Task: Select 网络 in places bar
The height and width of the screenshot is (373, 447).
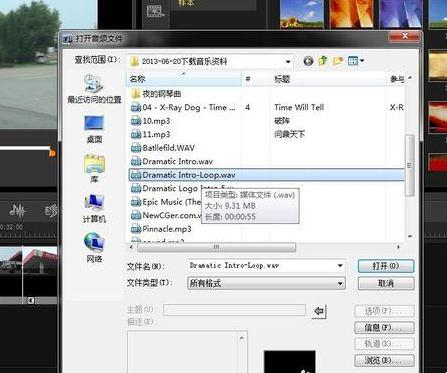Action: click(94, 248)
